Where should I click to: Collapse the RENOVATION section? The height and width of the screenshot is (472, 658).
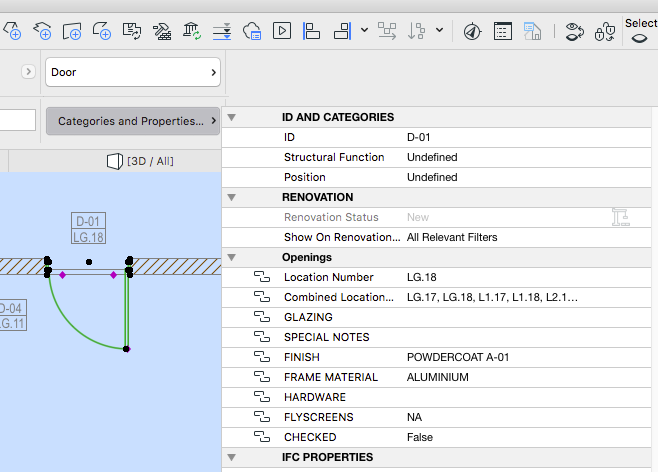(x=232, y=197)
